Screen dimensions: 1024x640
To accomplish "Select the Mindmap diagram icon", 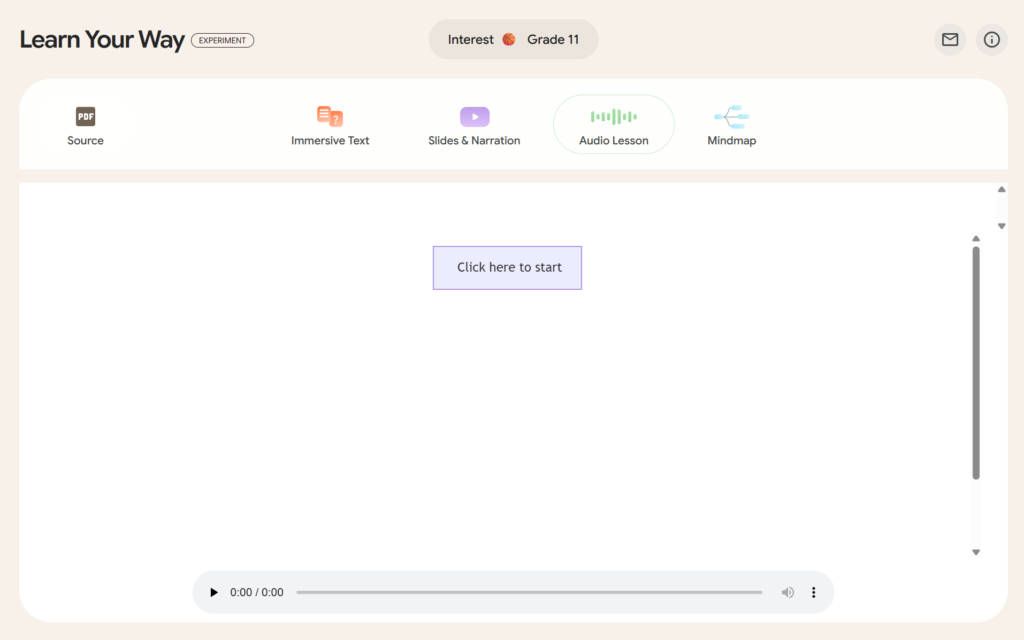I will 731,117.
